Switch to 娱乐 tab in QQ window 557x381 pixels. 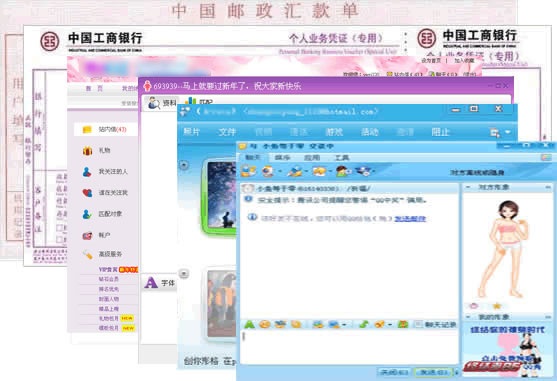pyautogui.click(x=282, y=157)
